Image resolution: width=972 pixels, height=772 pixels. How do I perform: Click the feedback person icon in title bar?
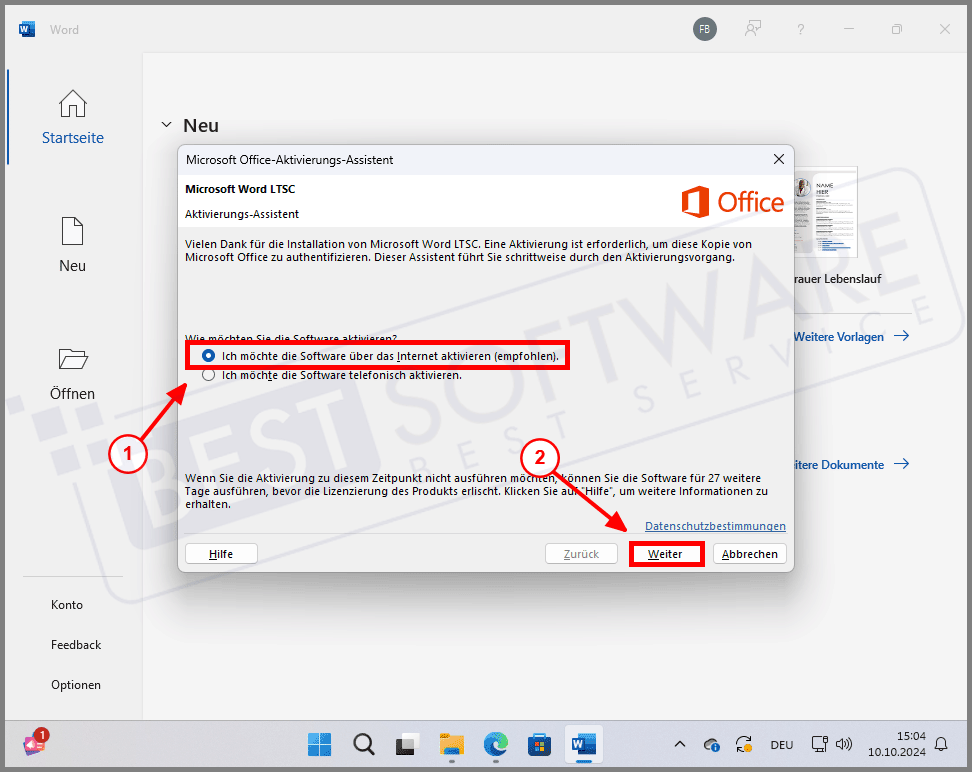[x=753, y=29]
